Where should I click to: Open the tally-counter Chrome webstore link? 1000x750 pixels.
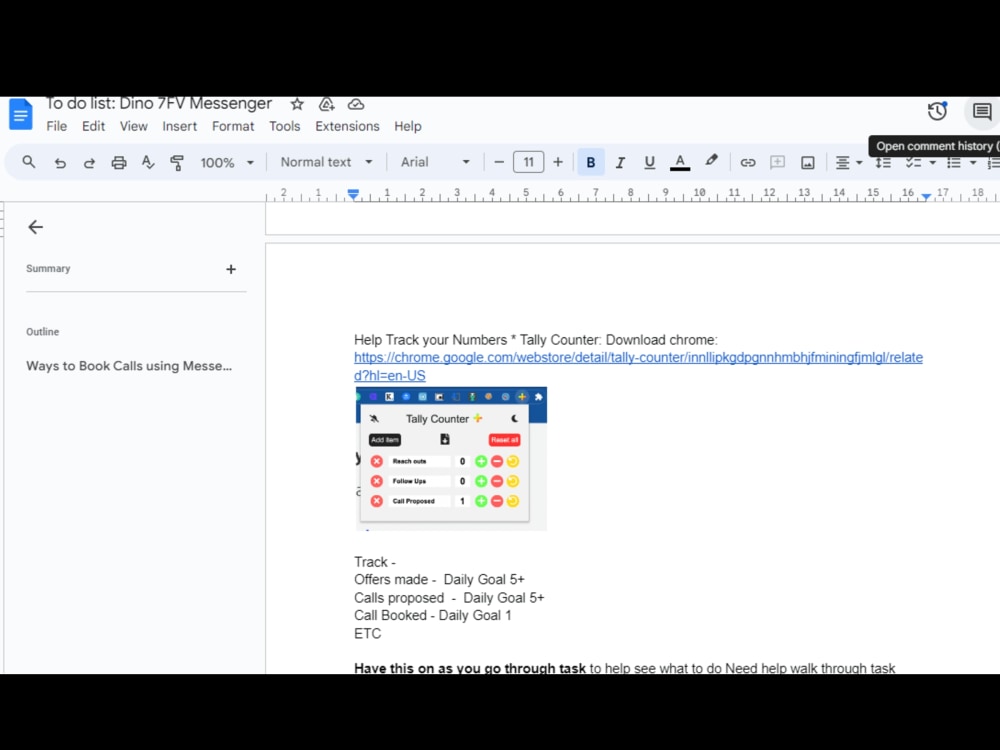[638, 366]
